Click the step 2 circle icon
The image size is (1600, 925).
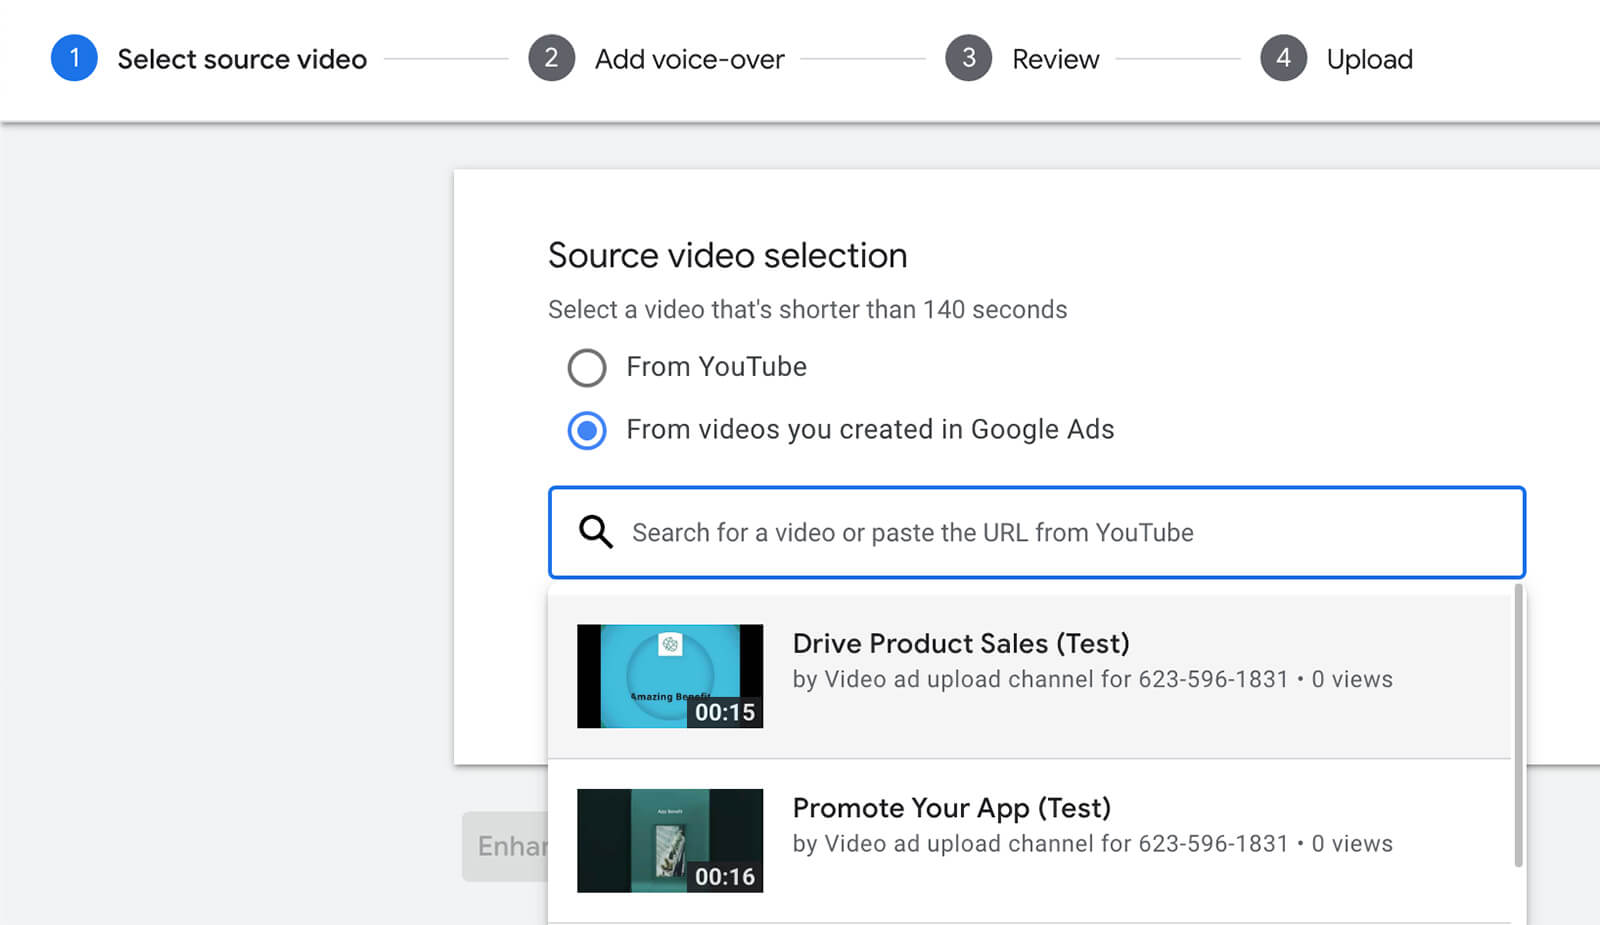(551, 58)
